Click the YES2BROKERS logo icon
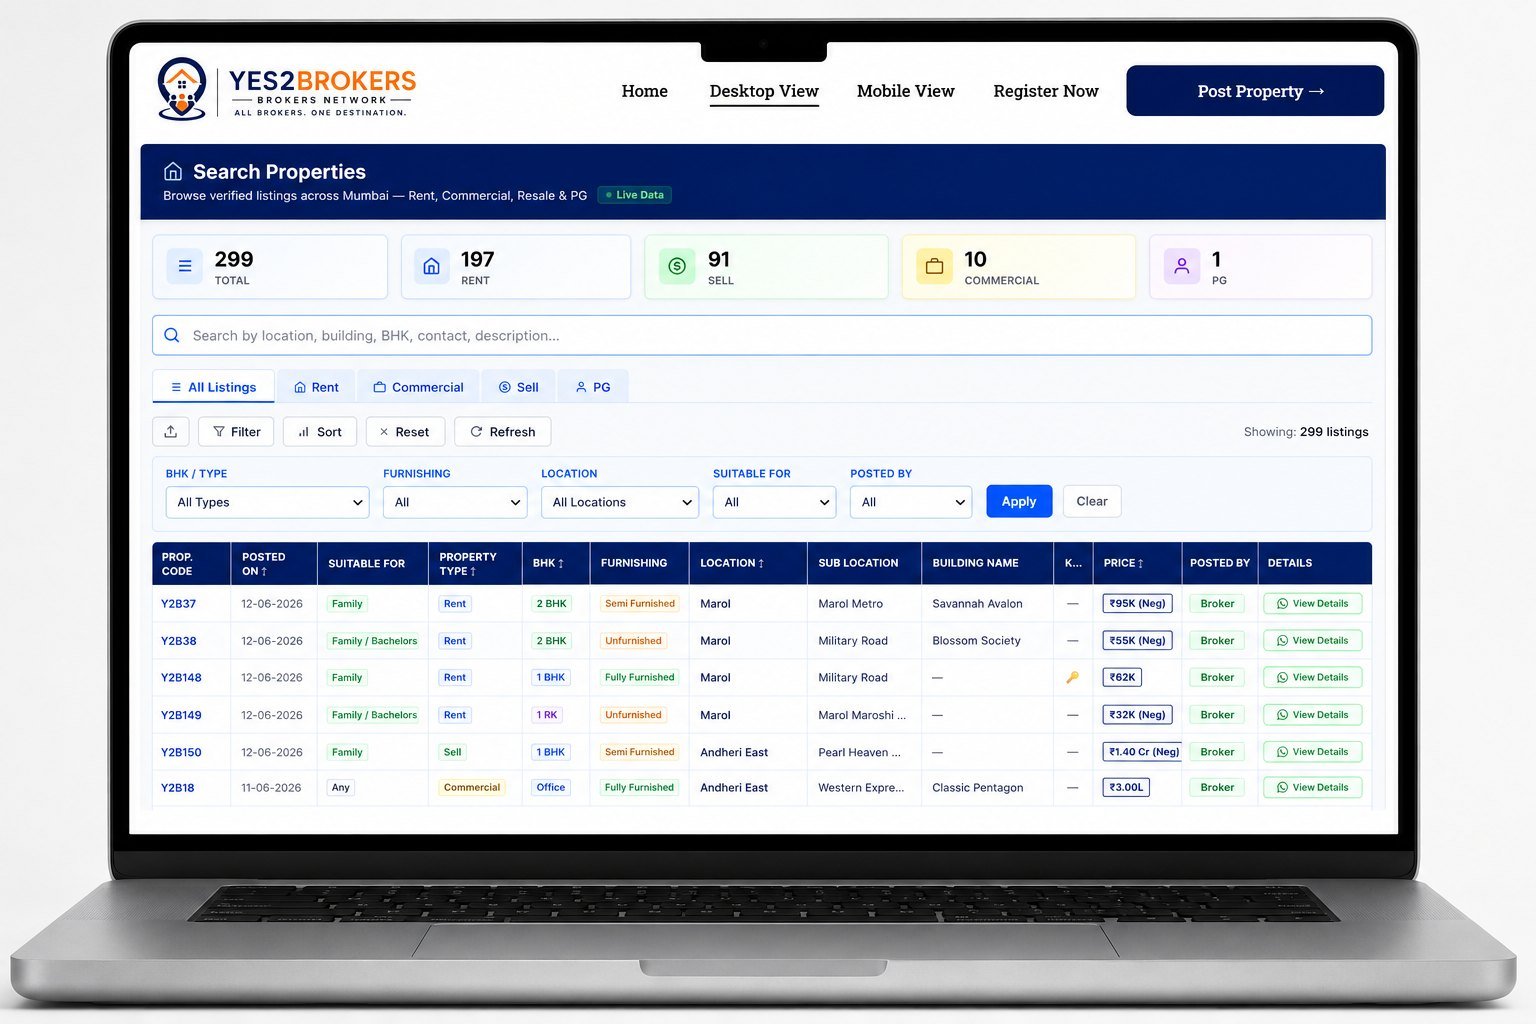 pos(182,89)
